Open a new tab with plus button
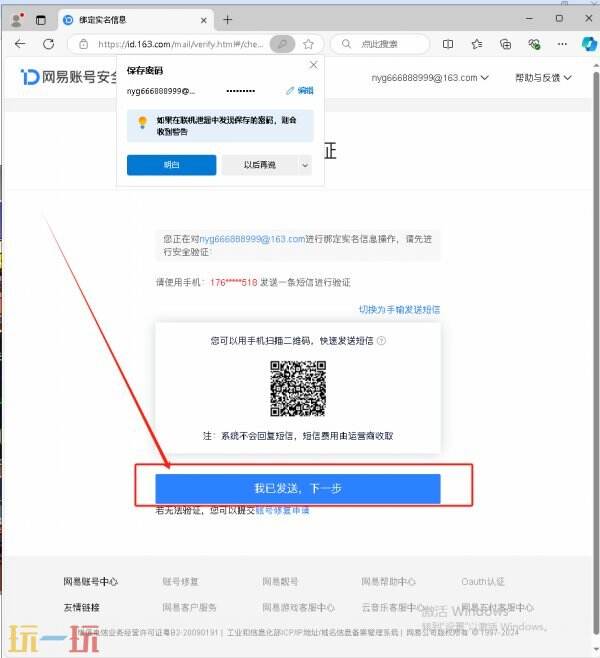 [x=227, y=20]
